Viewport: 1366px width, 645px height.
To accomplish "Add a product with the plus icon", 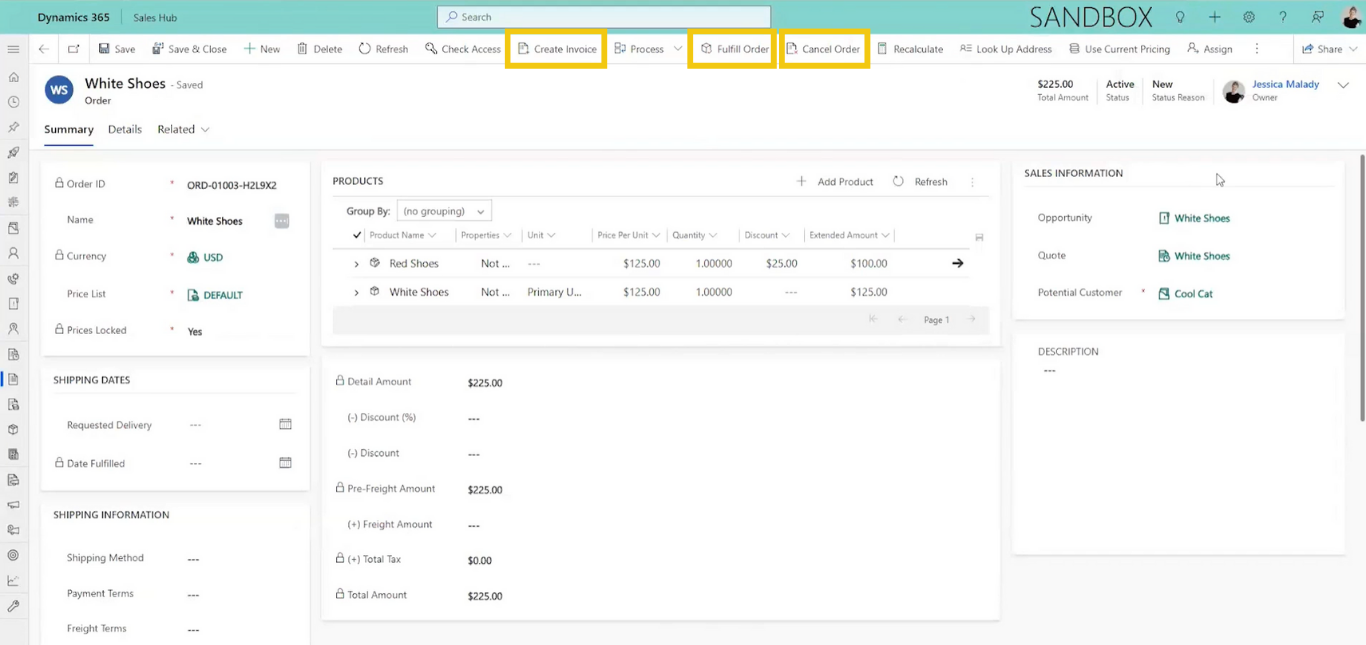I will coord(800,181).
